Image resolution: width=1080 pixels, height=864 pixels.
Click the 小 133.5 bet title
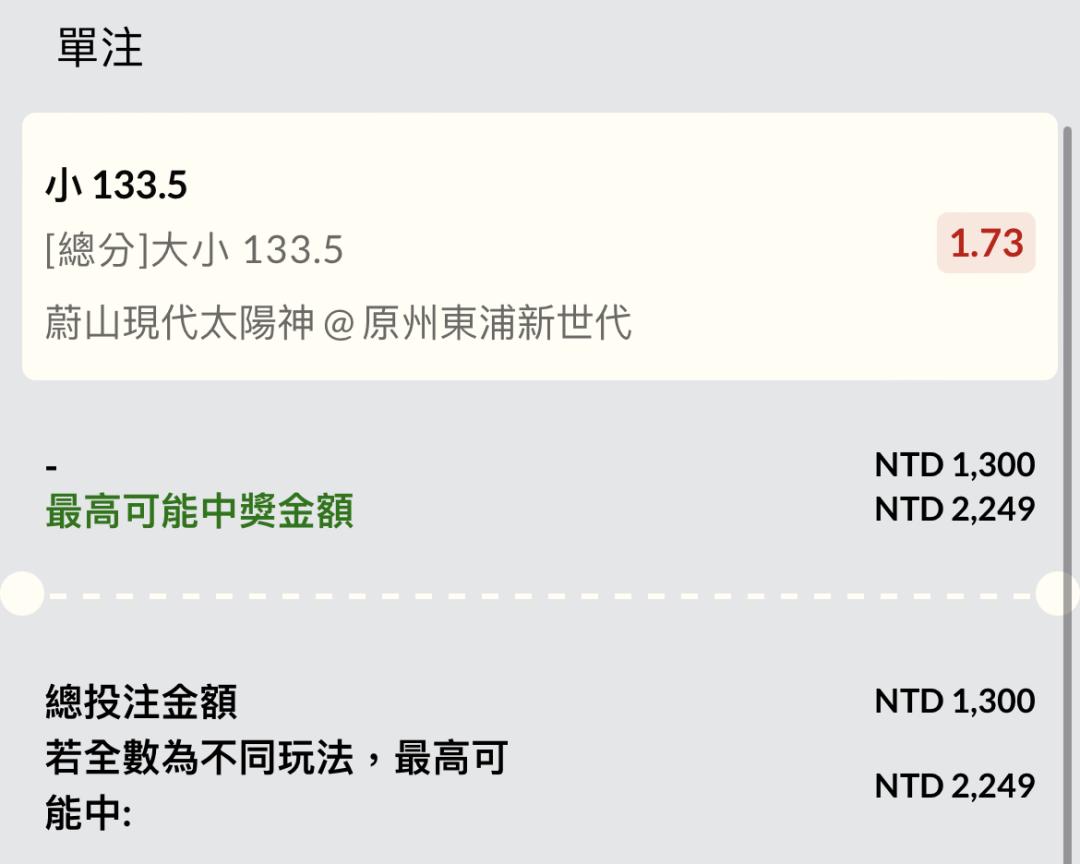click(116, 185)
